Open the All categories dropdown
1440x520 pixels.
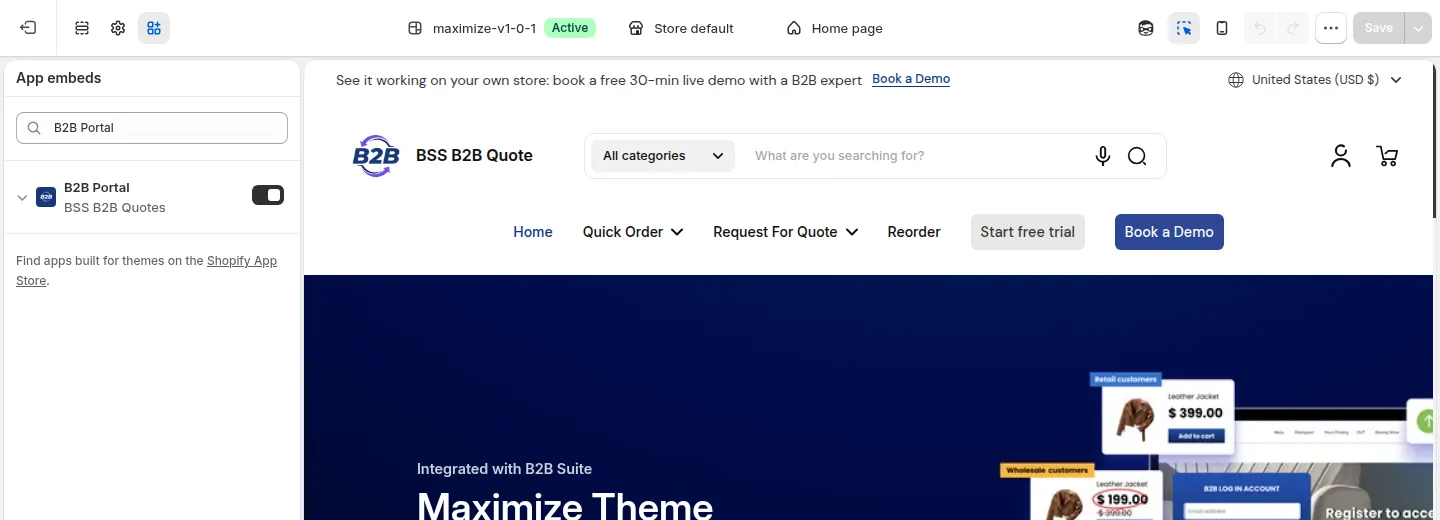pyautogui.click(x=663, y=156)
